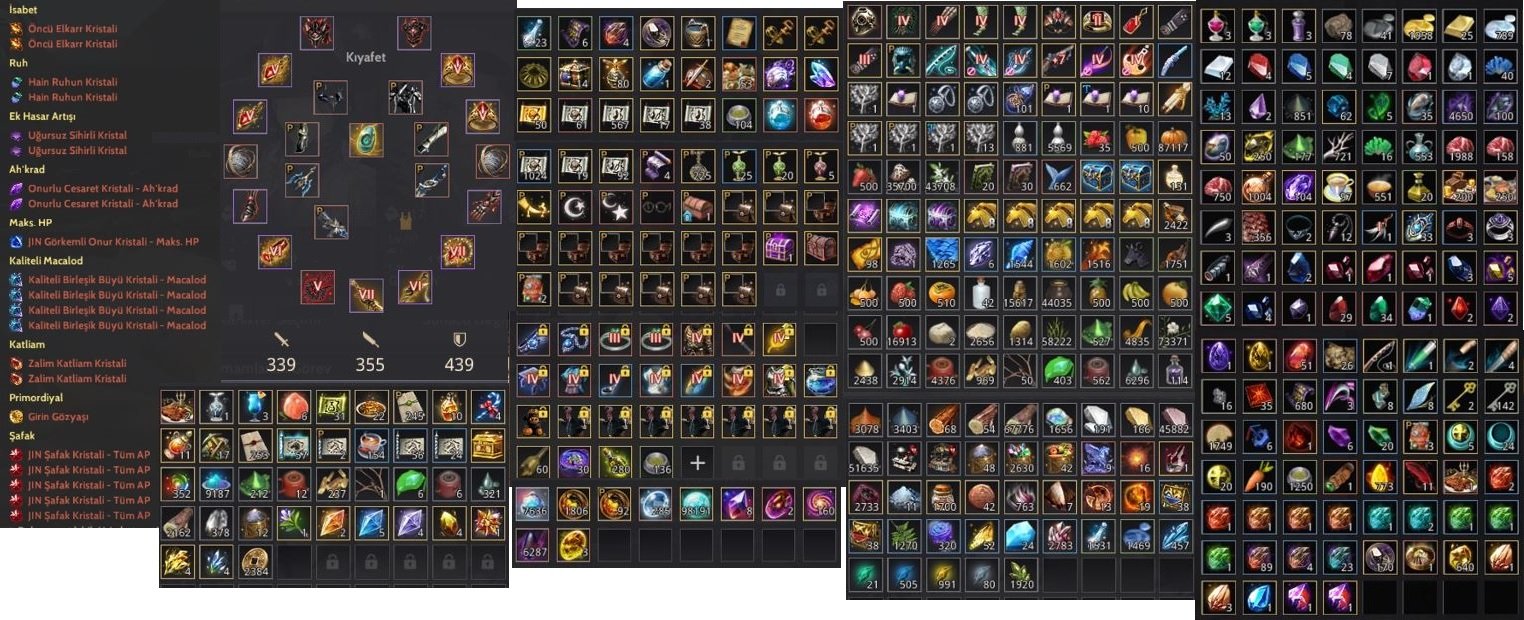Click the plus slot to expand inventory
The image size is (1524, 620).
pyautogui.click(x=697, y=462)
